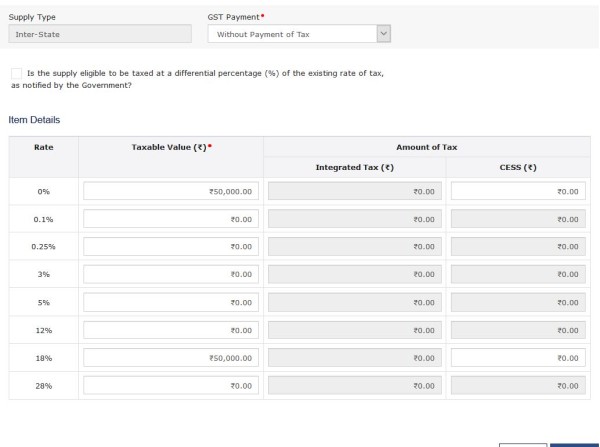Click the Taxable Value field for 0% rate

coord(170,191)
